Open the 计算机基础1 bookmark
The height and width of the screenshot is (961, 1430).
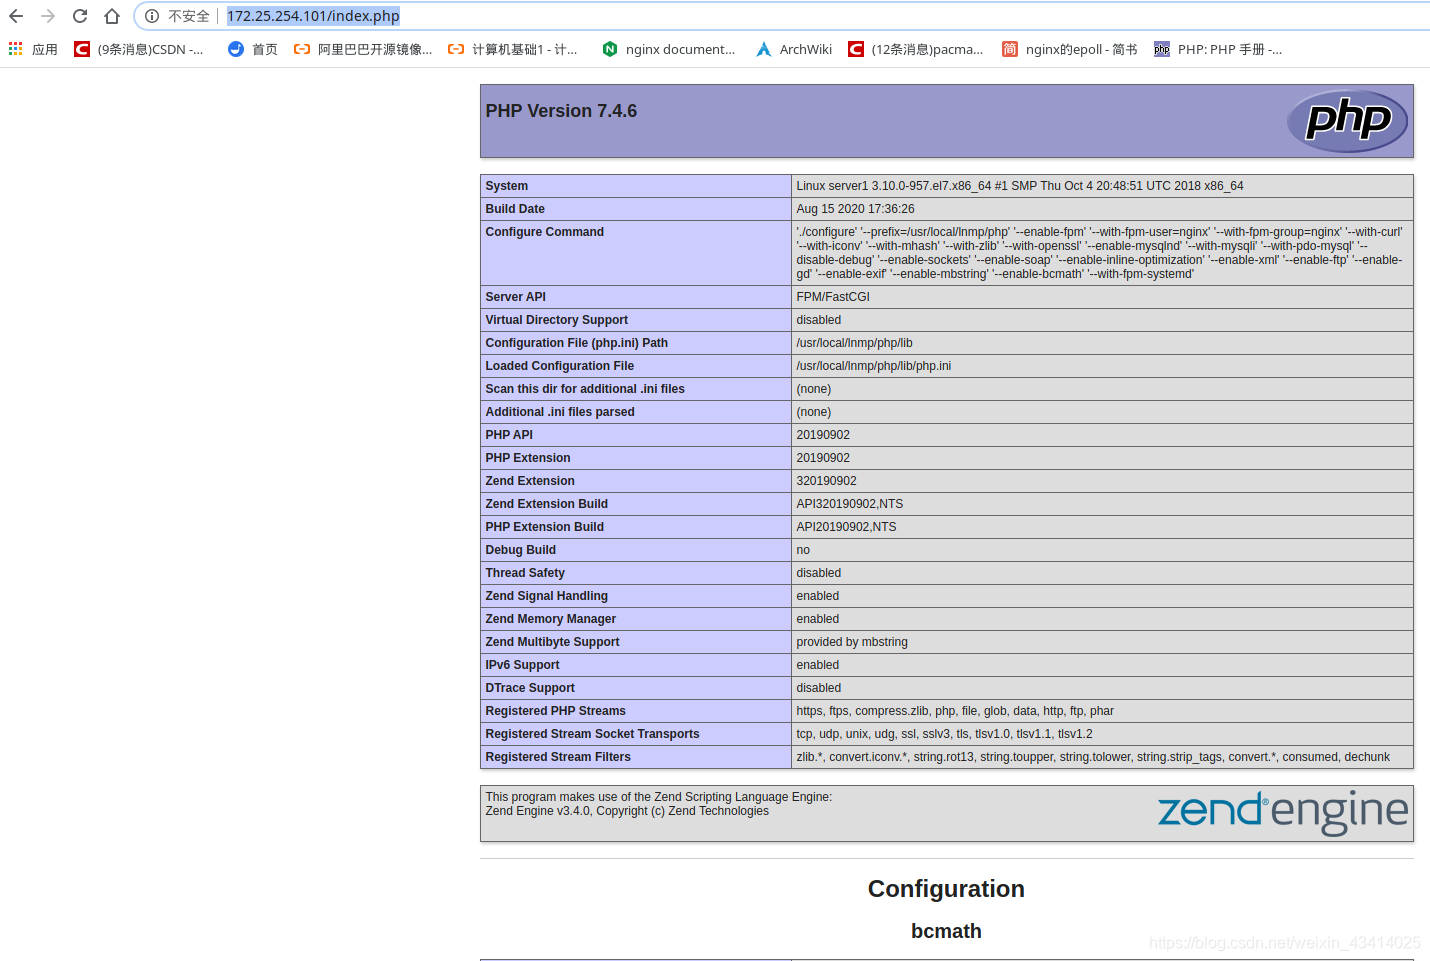click(513, 49)
